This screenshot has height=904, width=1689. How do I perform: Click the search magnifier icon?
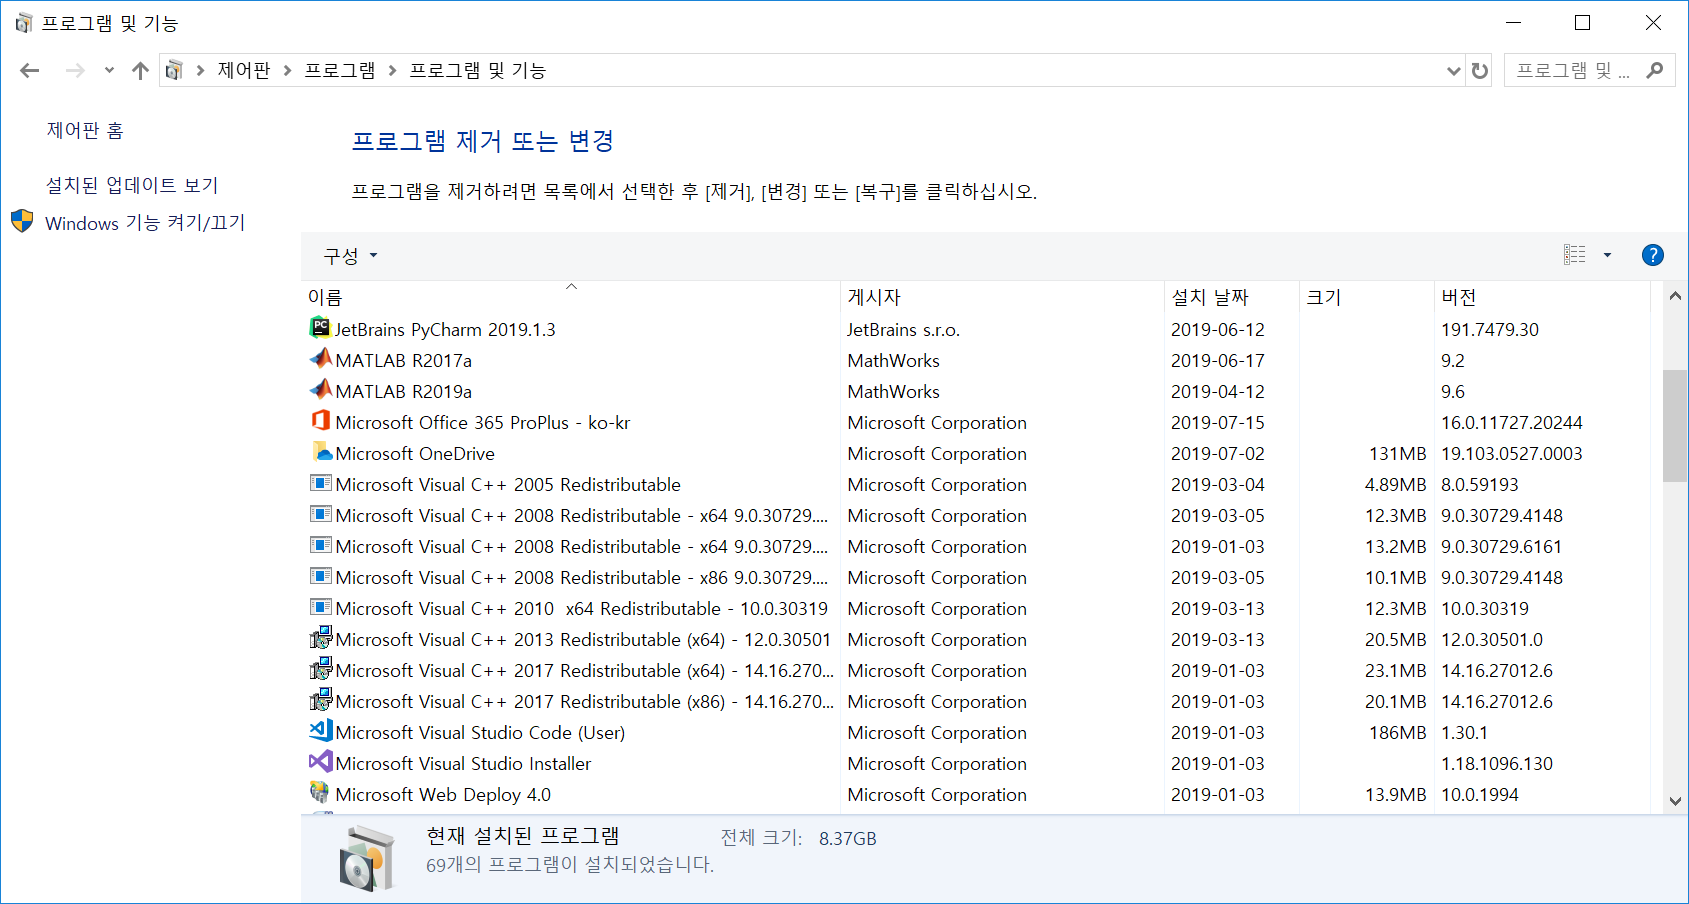(1655, 70)
